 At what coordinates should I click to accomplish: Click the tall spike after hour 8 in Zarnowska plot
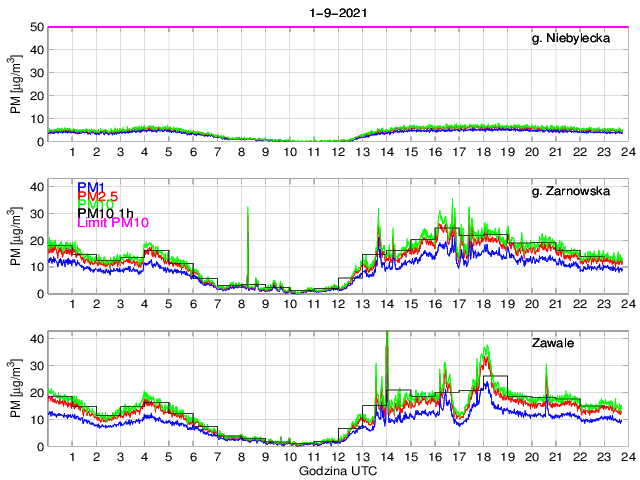pos(247,210)
